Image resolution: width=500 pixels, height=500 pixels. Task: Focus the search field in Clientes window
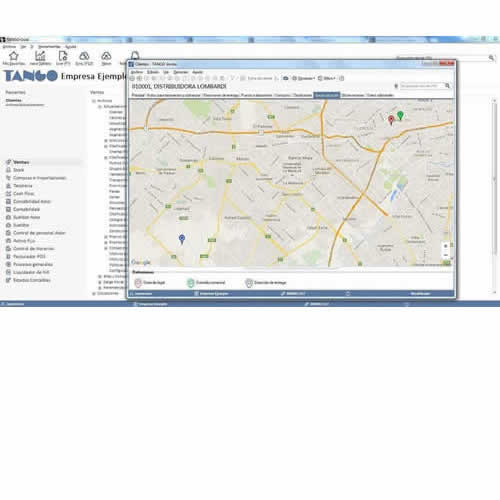coord(422,86)
